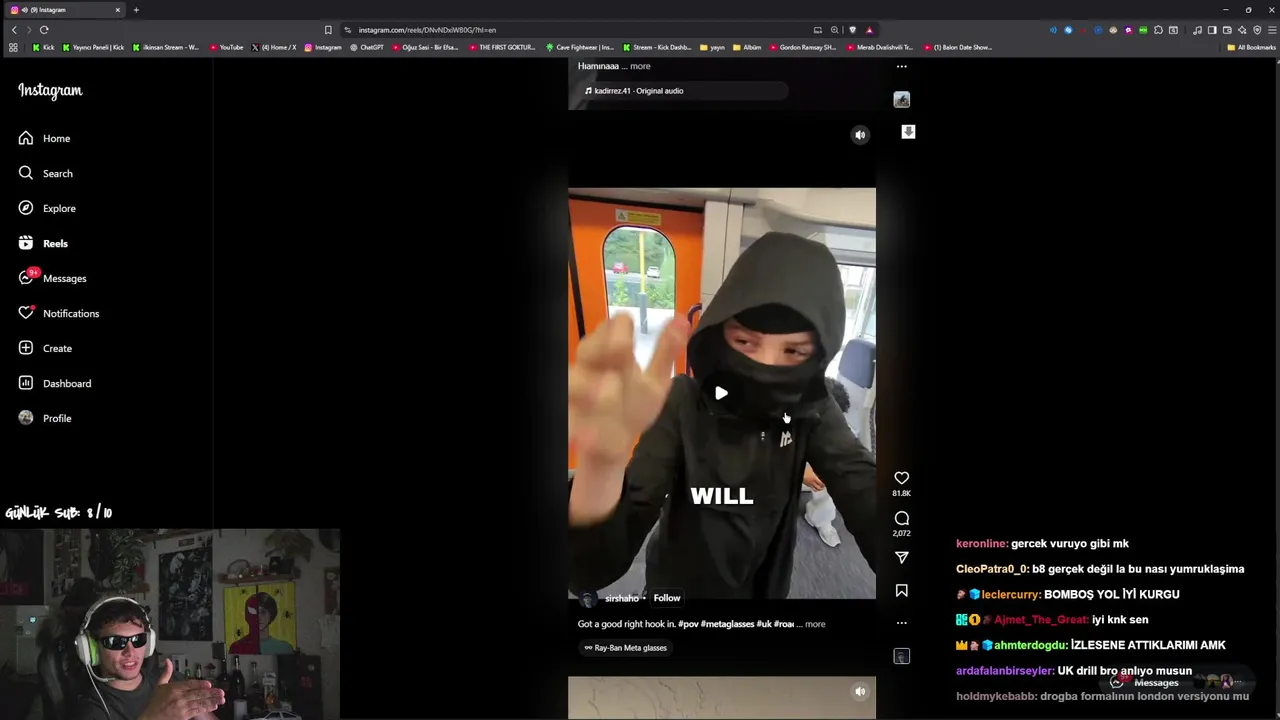Click the apps grid icon in bookmarks bar
The height and width of the screenshot is (720, 1280).
pyautogui.click(x=13, y=47)
